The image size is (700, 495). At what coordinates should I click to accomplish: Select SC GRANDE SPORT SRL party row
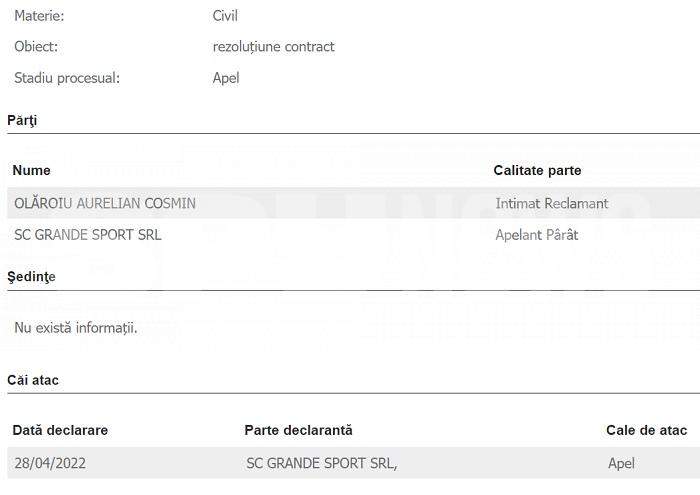tap(354, 234)
